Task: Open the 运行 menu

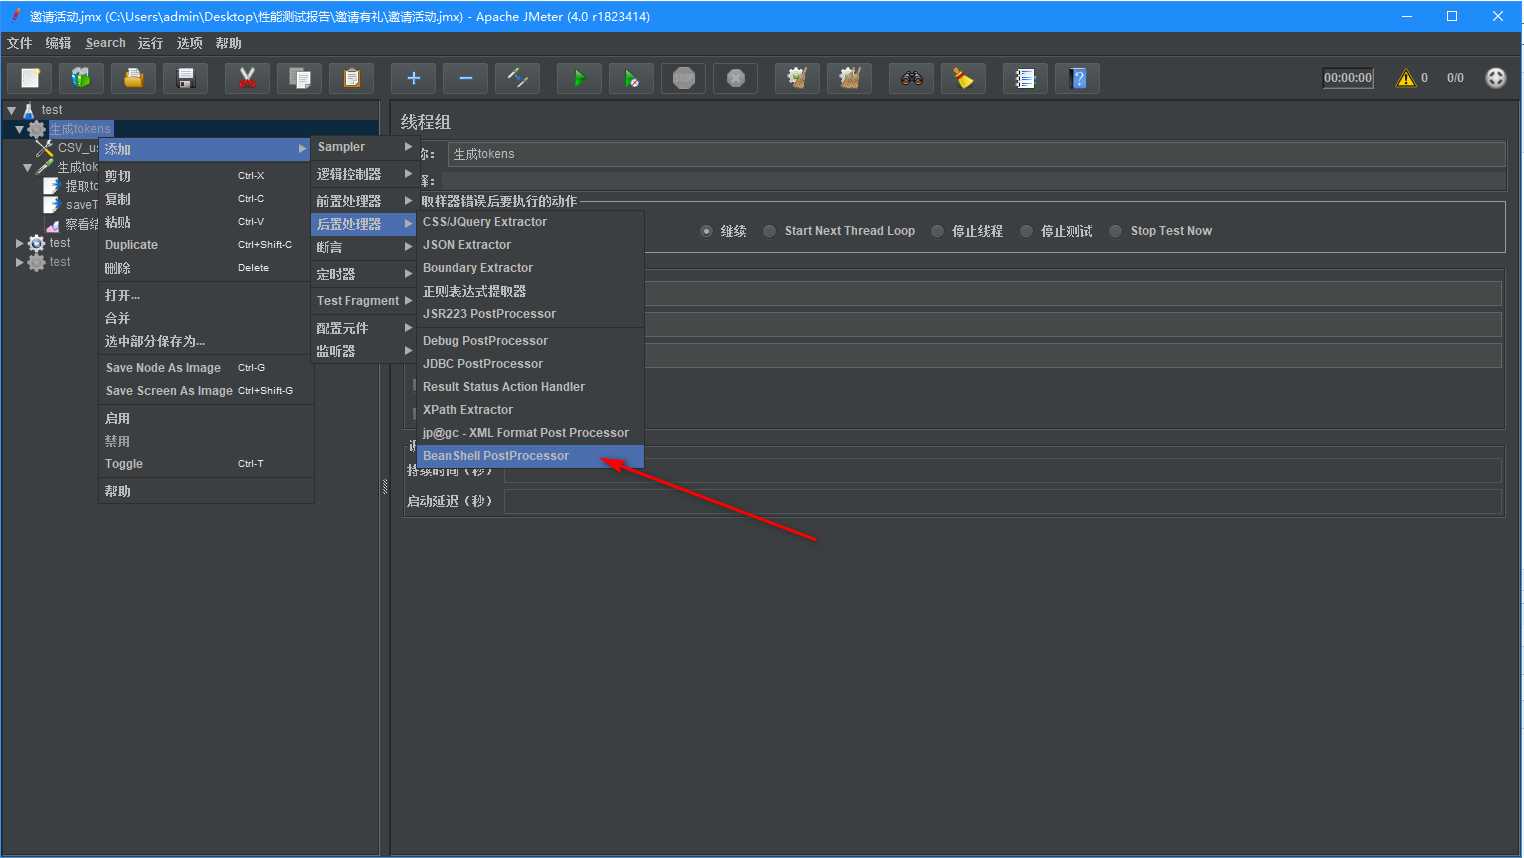Action: coord(150,43)
